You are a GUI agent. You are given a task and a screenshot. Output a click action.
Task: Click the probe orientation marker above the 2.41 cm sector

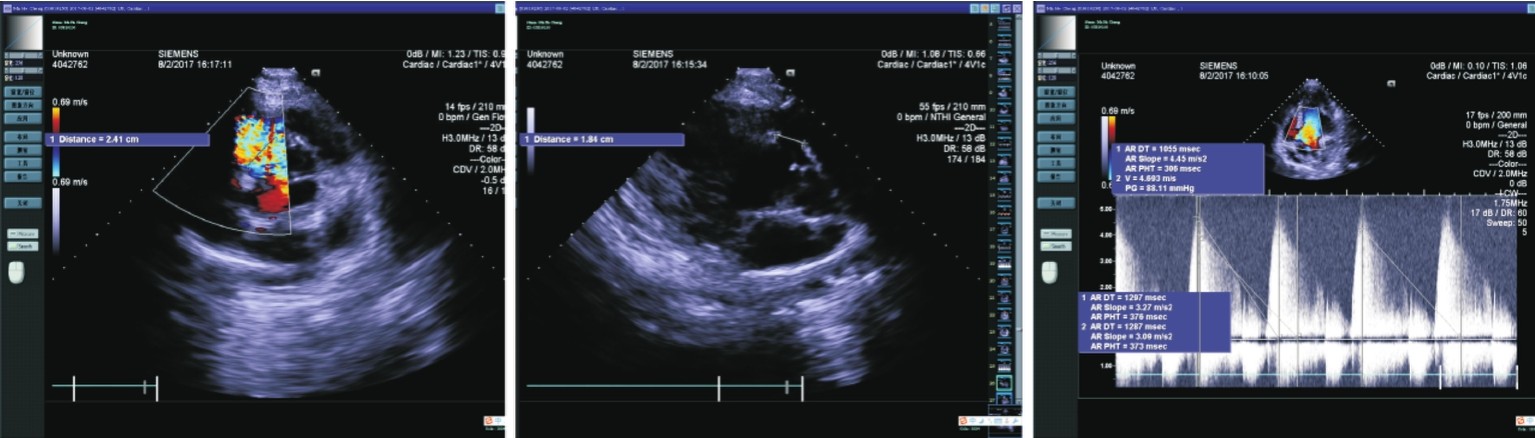(315, 72)
